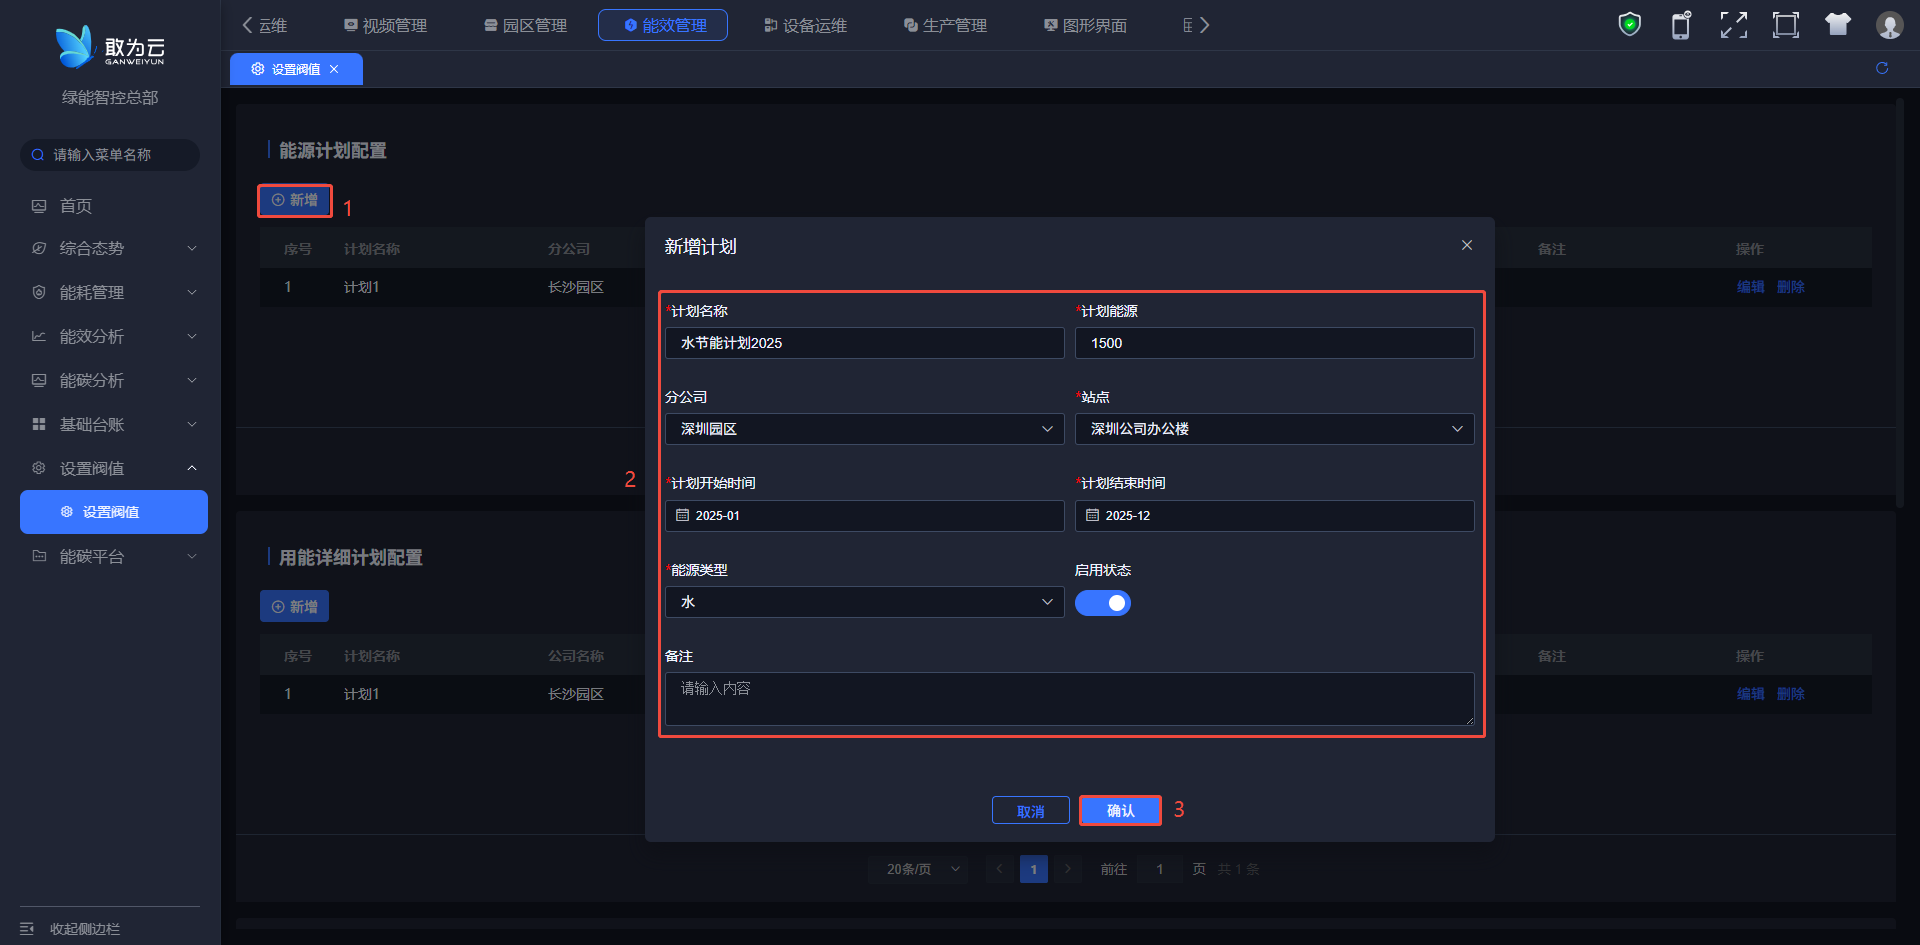Select the 能效管理 top menu
This screenshot has height=945, width=1920.
[663, 25]
